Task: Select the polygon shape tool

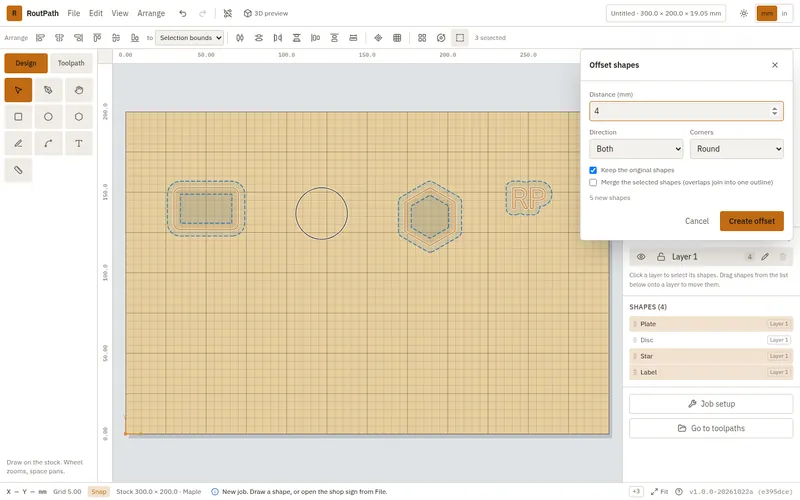Action: tap(79, 117)
